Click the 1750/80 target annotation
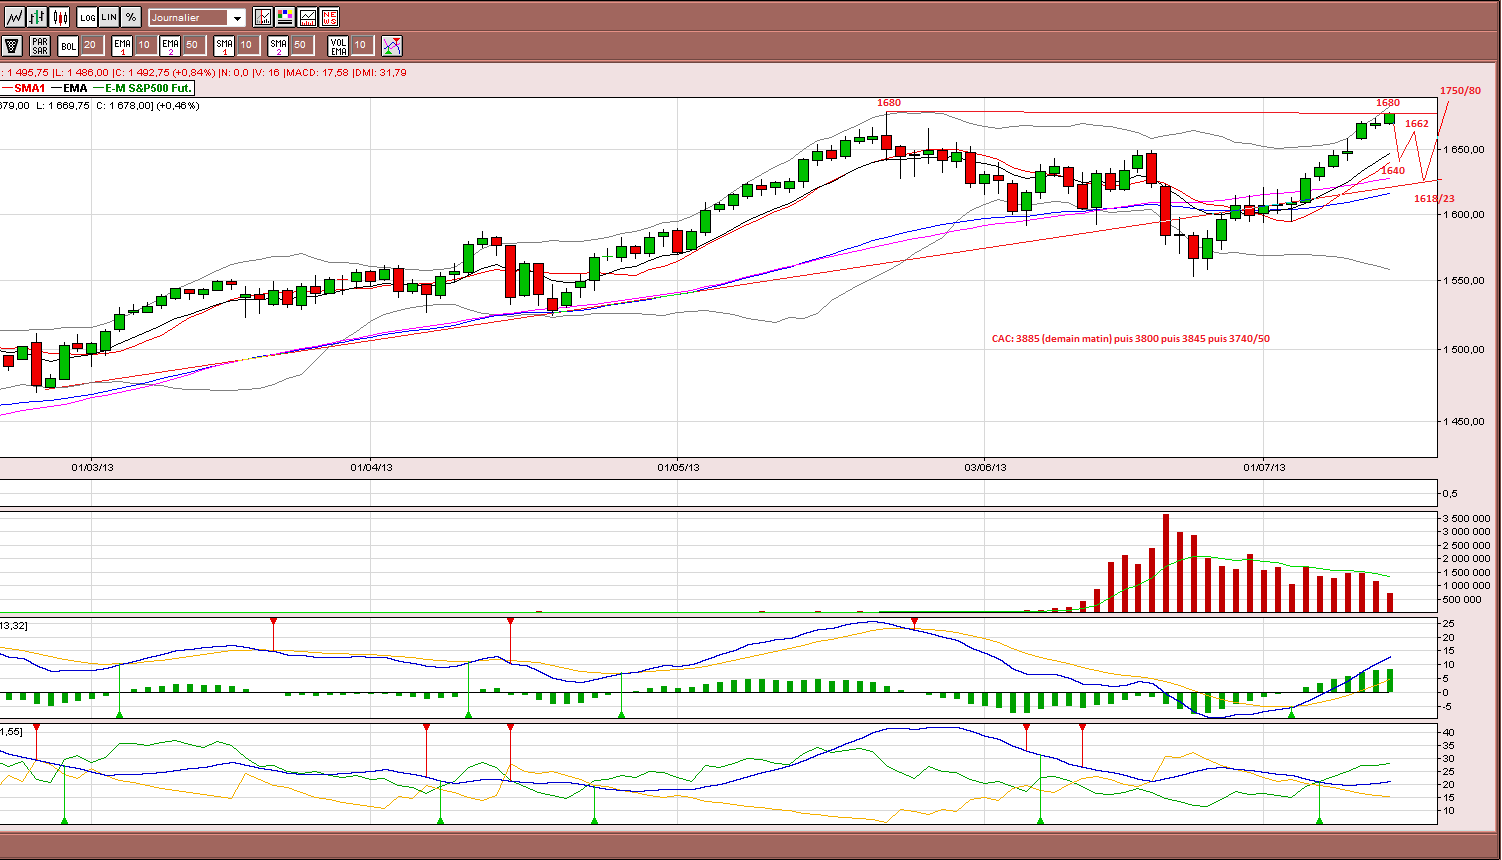This screenshot has width=1502, height=860. click(x=1460, y=91)
